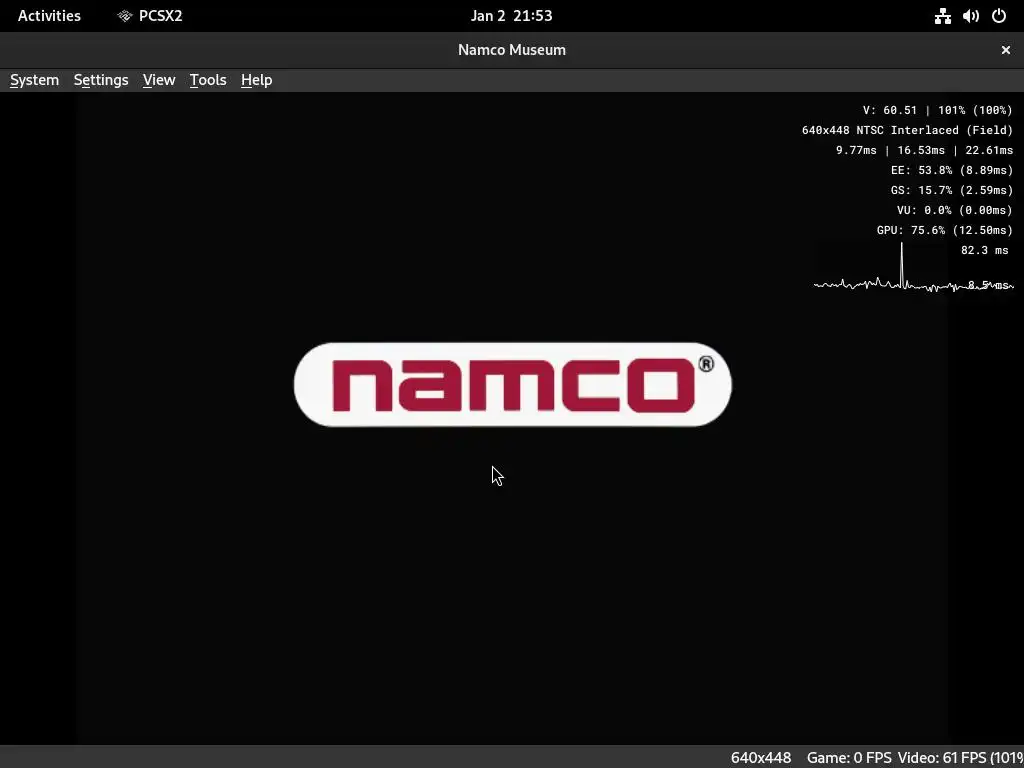Click the 82.3 ms graph label
Image resolution: width=1024 pixels, height=768 pixels.
[x=985, y=250]
